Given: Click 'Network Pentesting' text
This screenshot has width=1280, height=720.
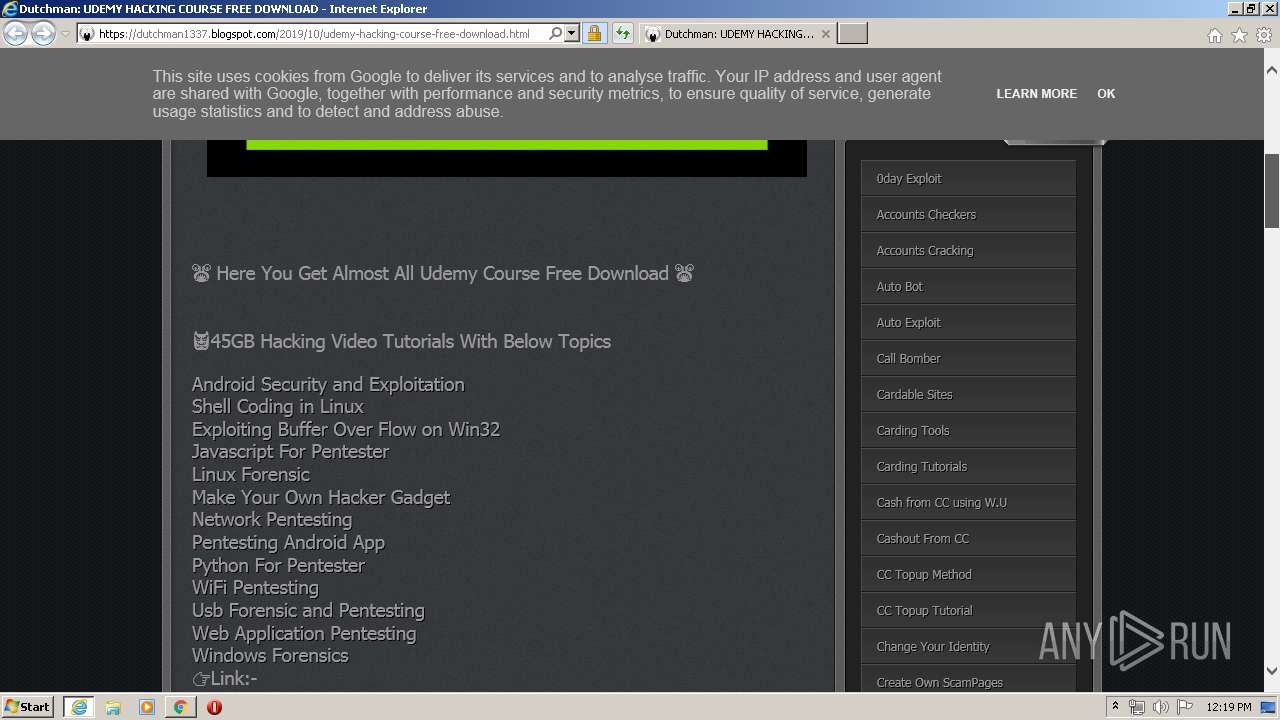Looking at the screenshot, I should [272, 519].
